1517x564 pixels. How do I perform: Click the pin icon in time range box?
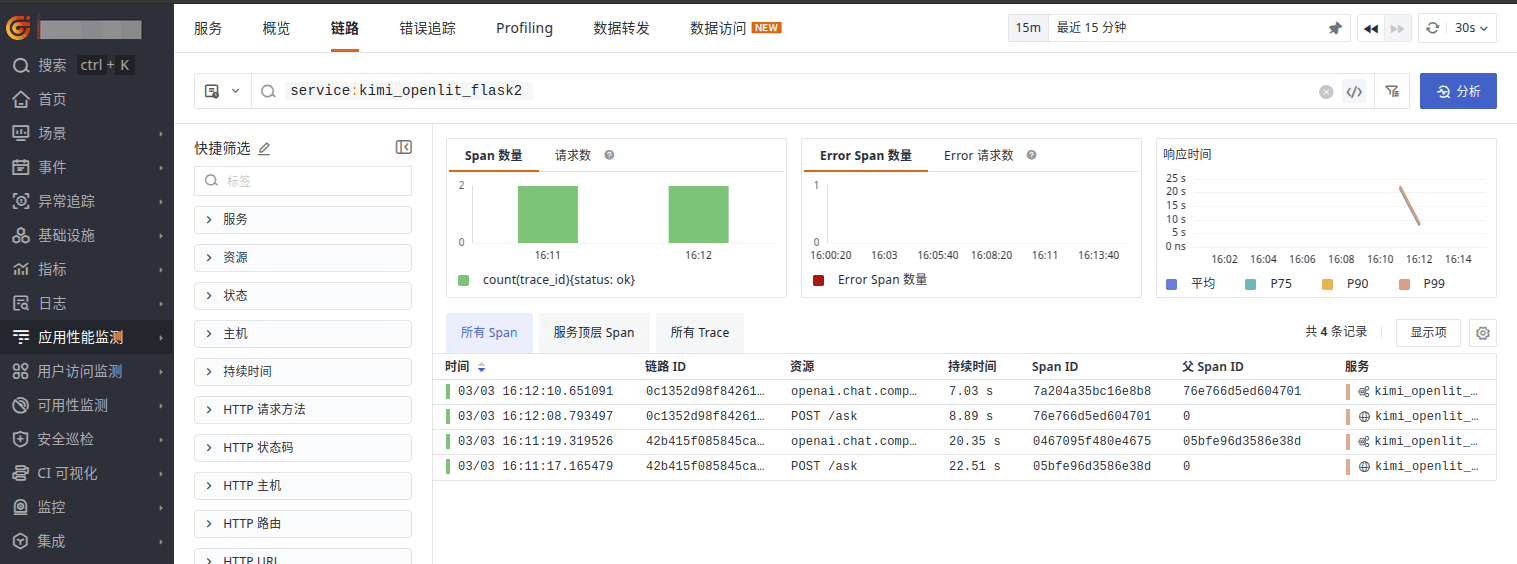[x=1334, y=28]
